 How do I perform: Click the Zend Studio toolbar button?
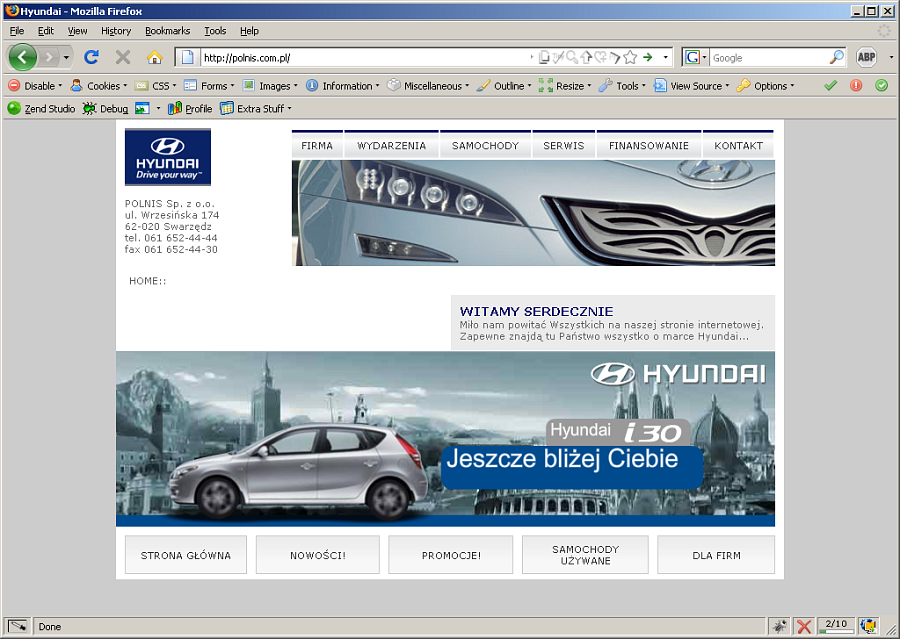(41, 108)
